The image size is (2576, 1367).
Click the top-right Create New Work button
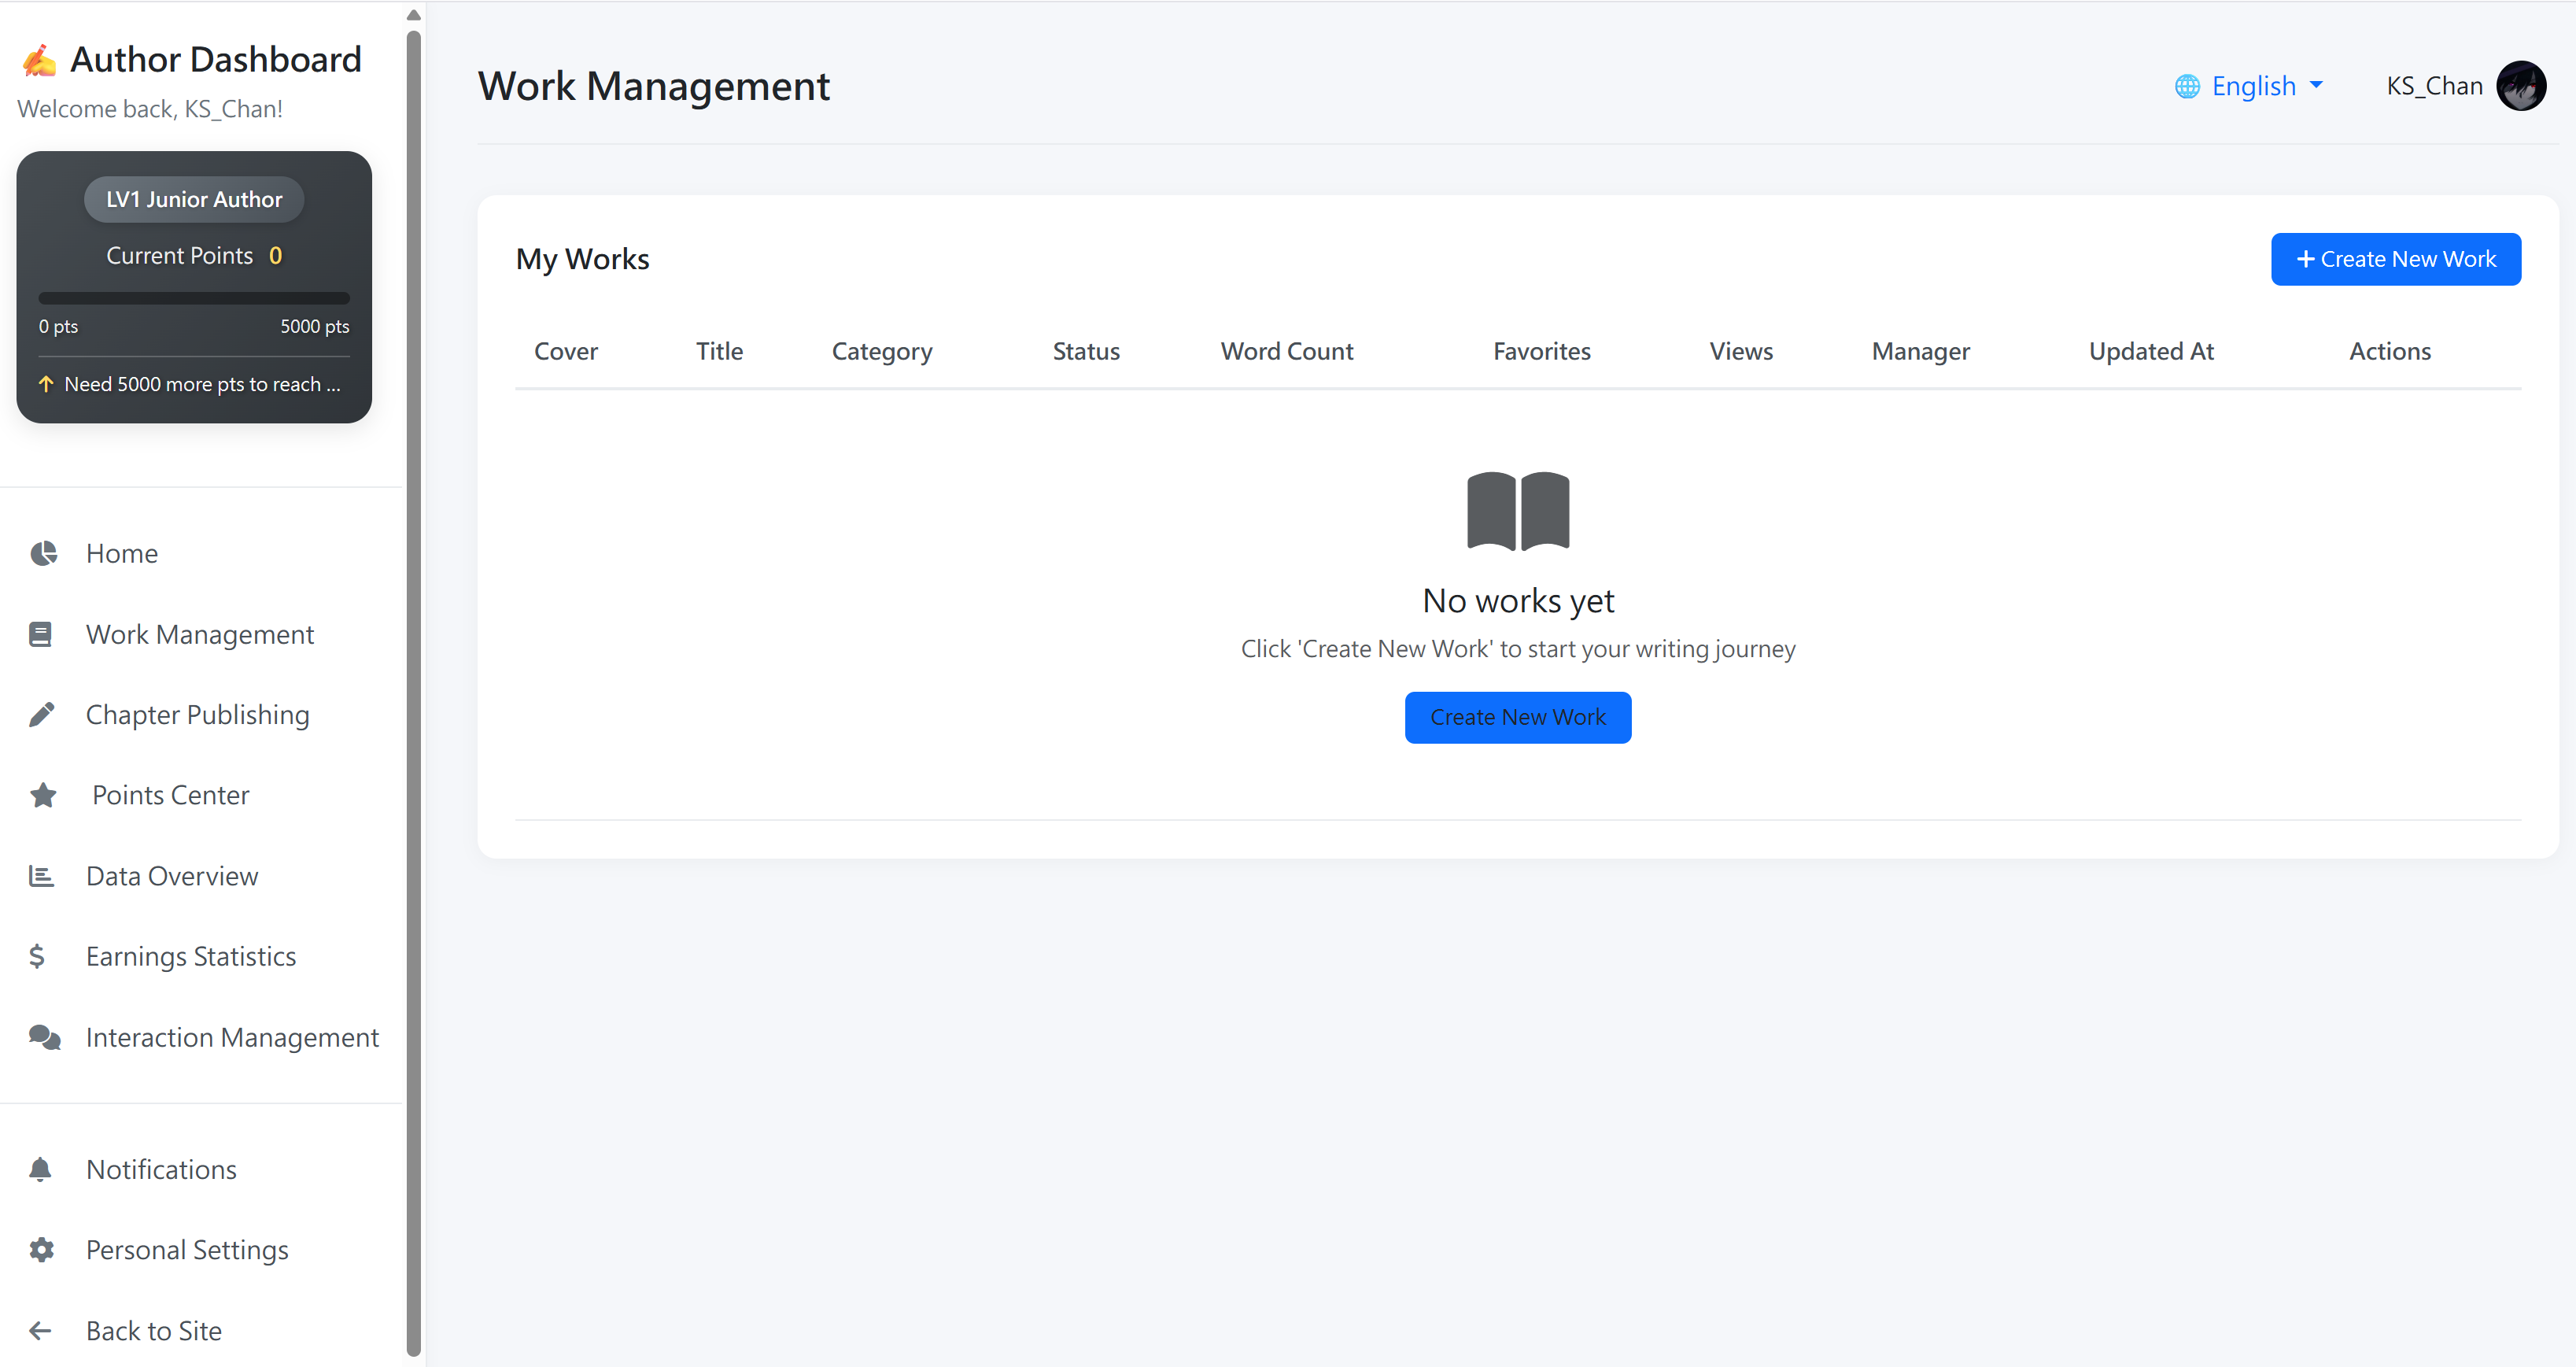tap(2395, 259)
